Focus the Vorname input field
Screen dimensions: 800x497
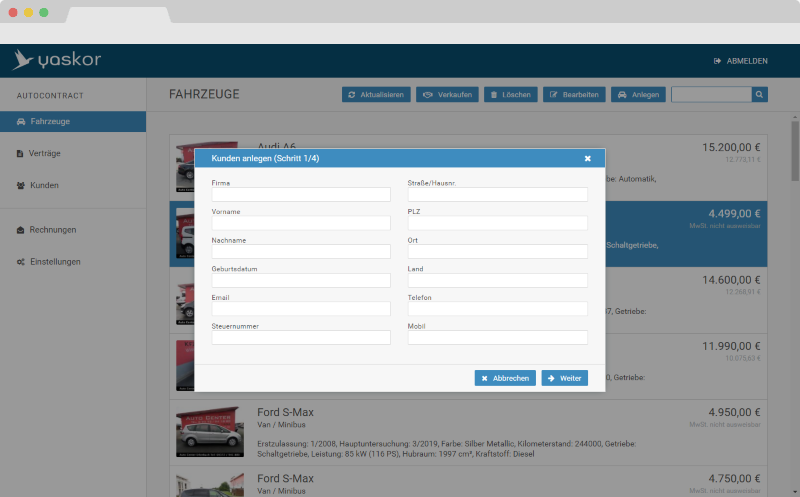301,223
